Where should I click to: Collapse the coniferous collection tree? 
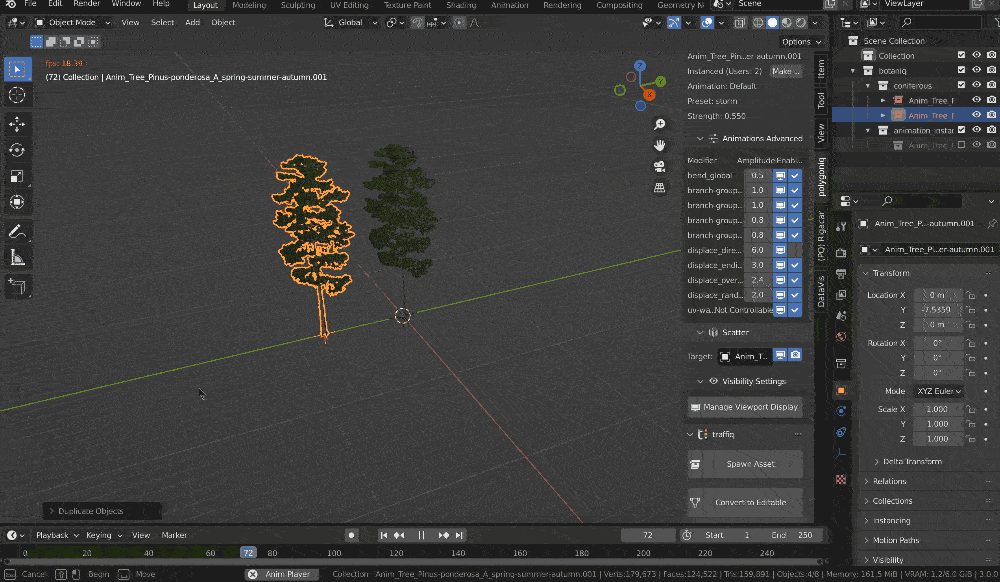(x=867, y=85)
